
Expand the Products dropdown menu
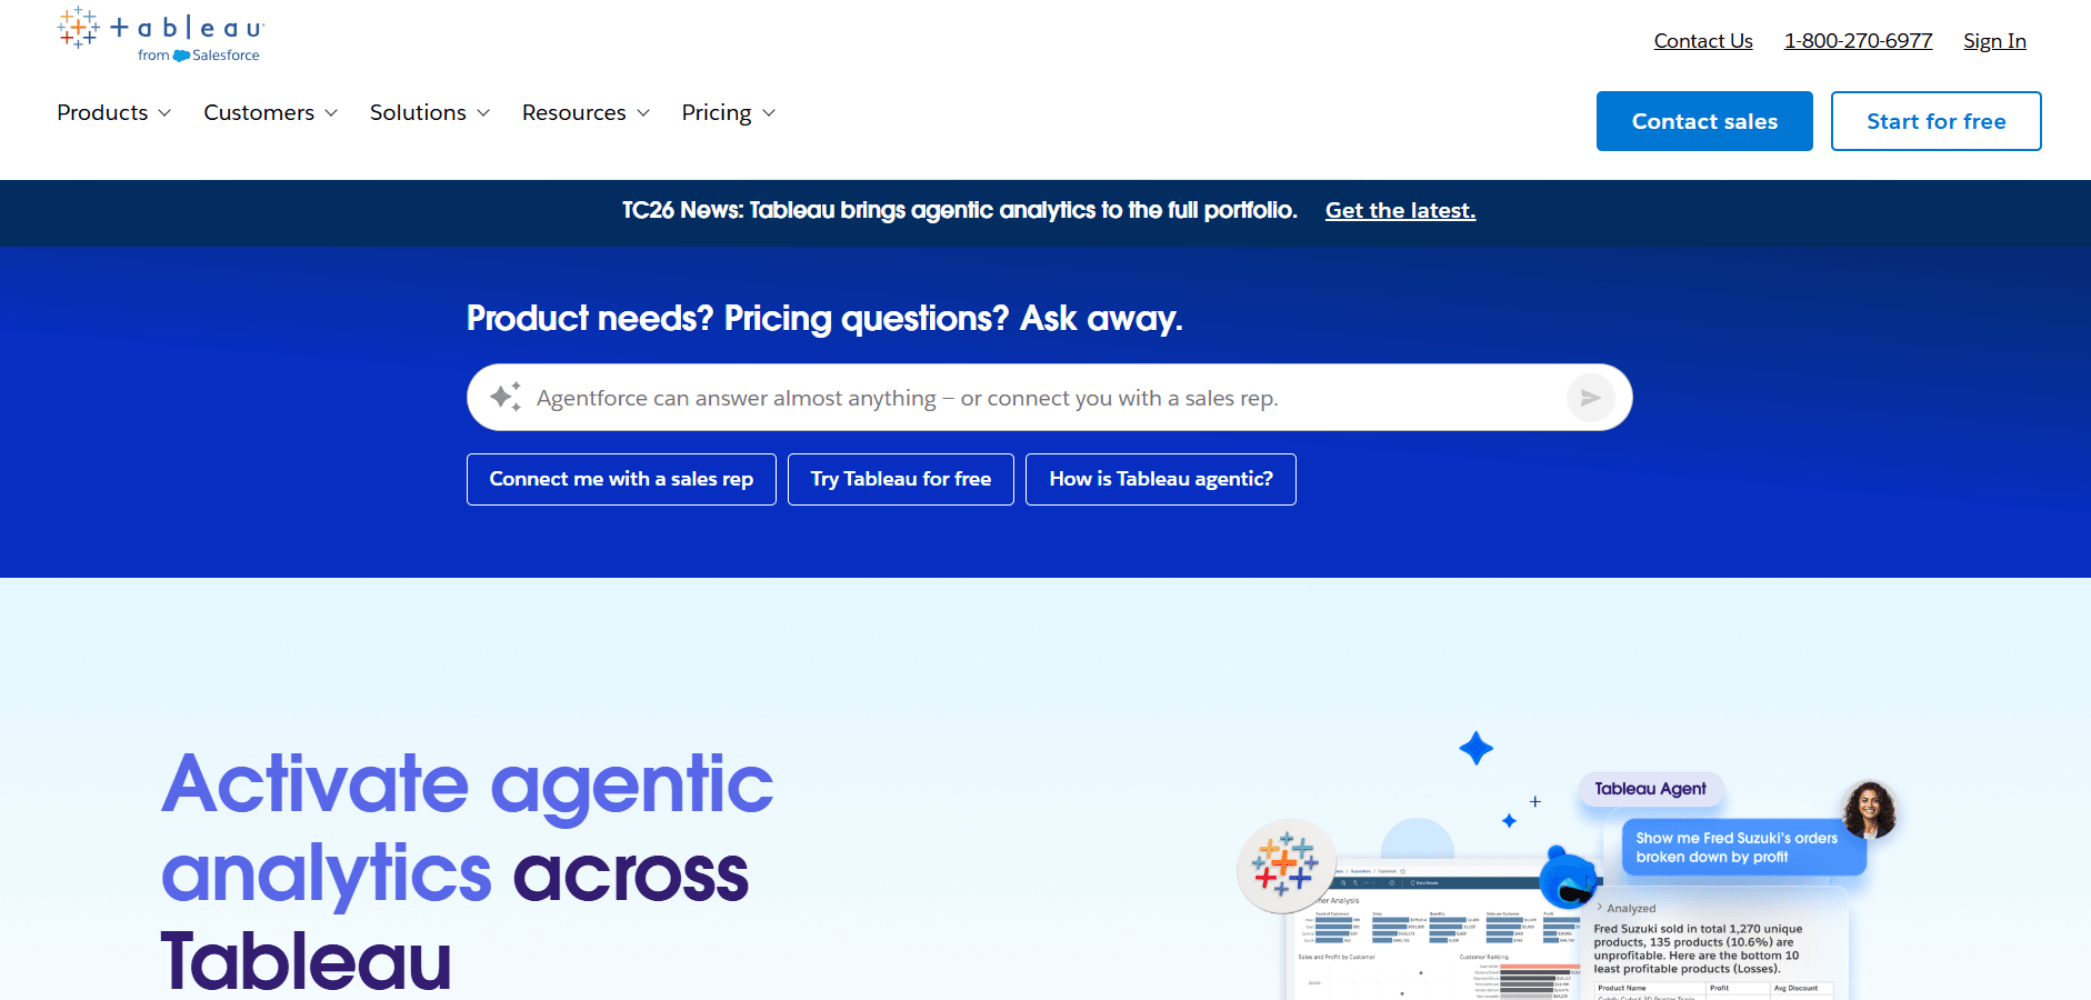click(114, 113)
